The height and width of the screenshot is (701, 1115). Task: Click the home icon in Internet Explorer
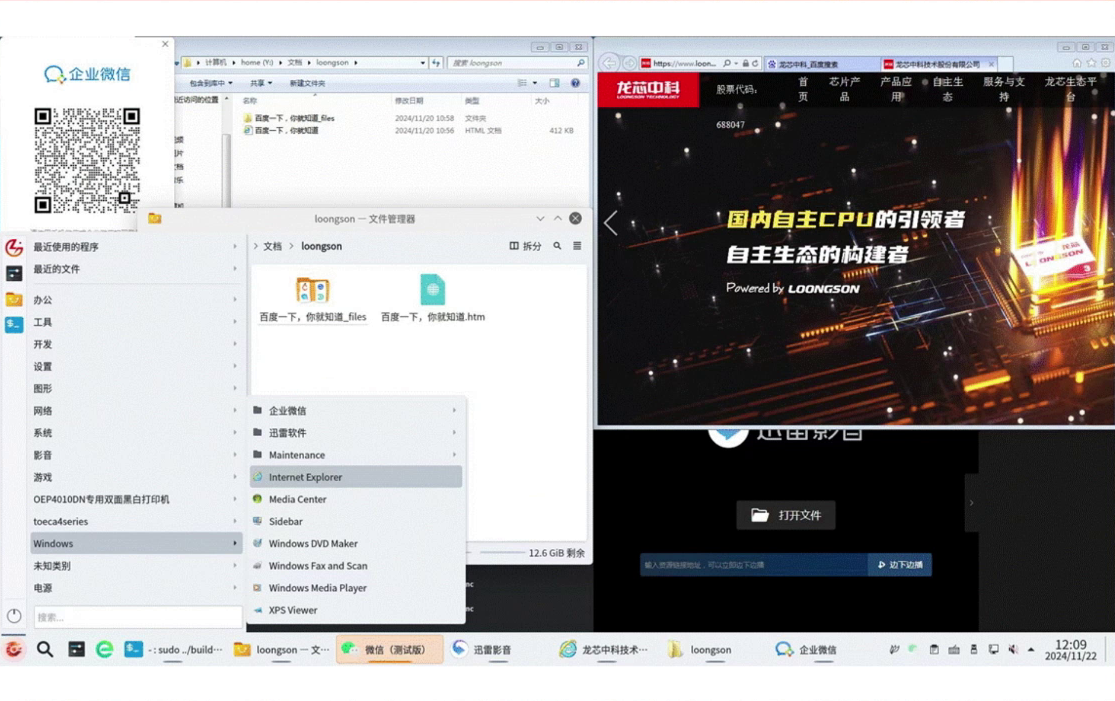(x=1077, y=63)
